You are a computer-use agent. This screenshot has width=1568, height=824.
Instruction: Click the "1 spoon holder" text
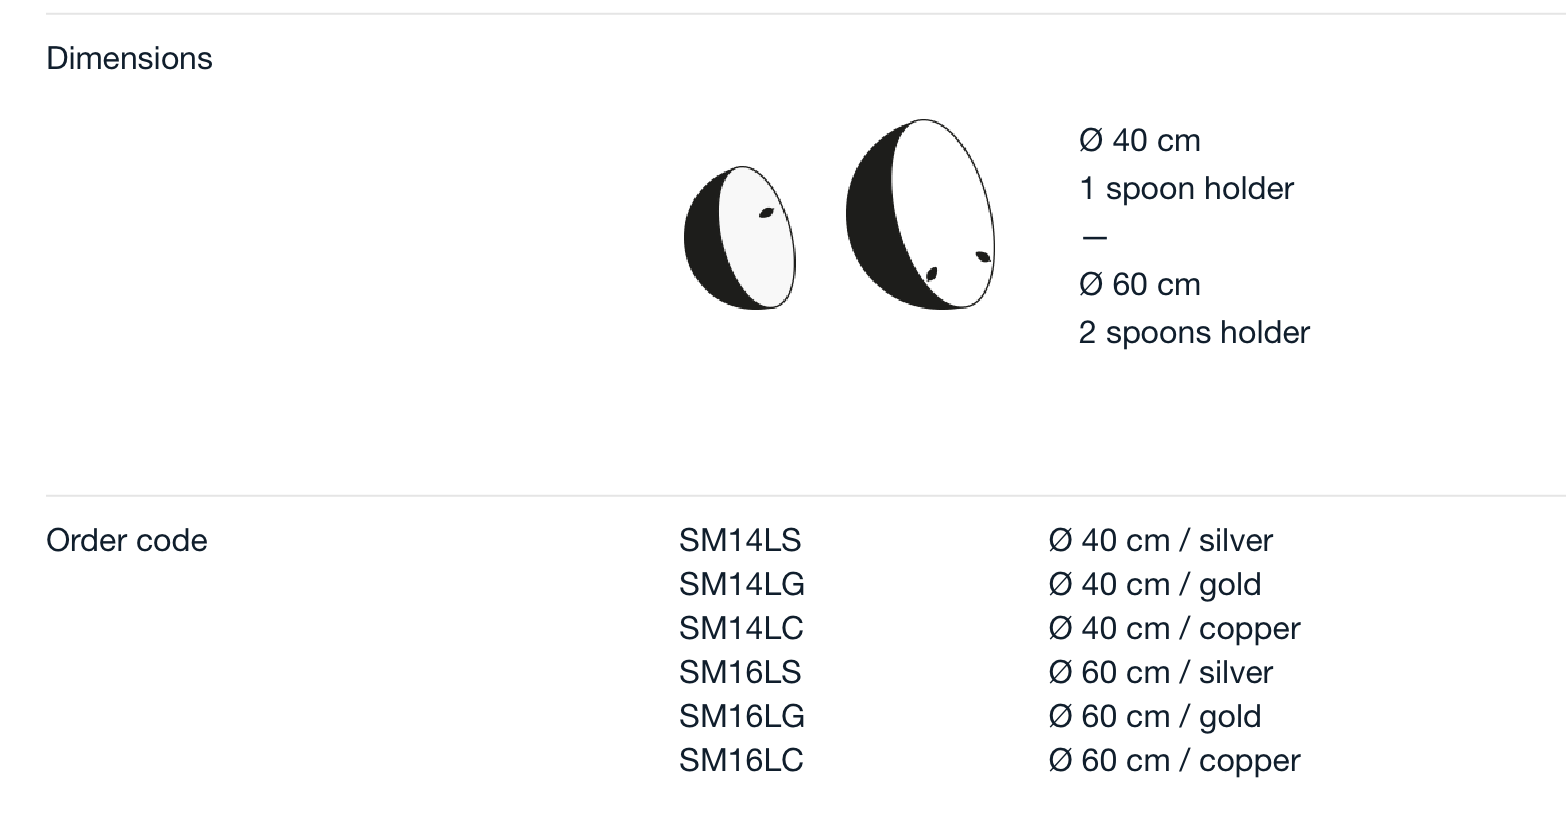[1187, 189]
